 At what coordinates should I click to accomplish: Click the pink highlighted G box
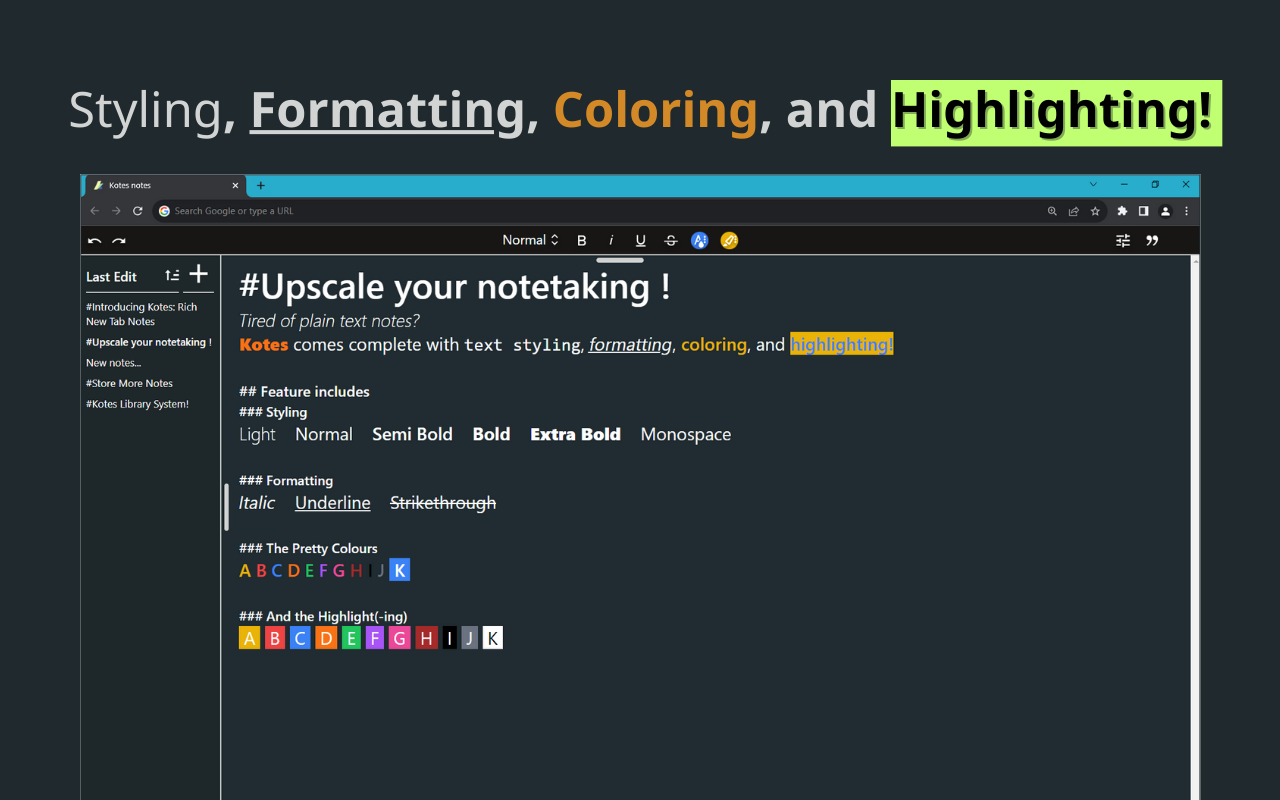pyautogui.click(x=400, y=638)
